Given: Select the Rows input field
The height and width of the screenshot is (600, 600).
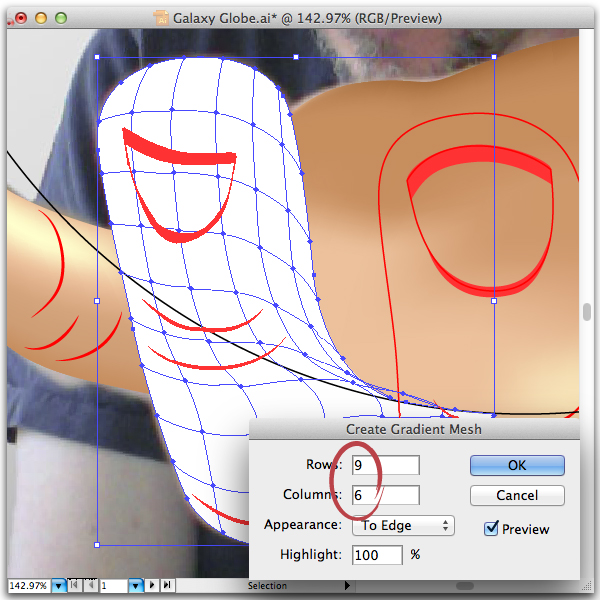Looking at the screenshot, I should (x=386, y=465).
